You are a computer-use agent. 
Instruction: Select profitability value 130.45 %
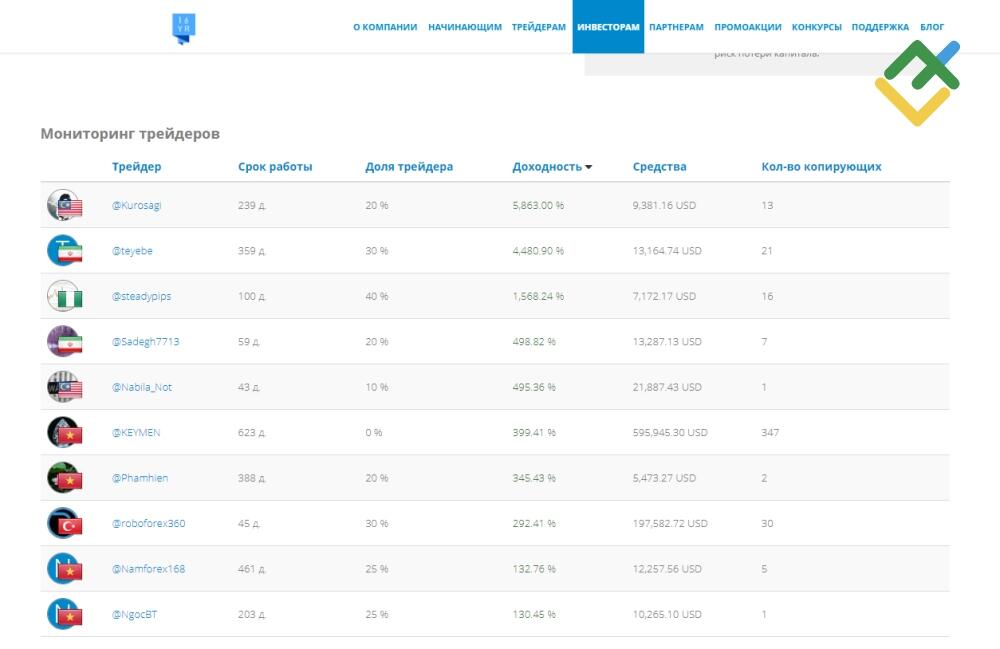point(534,614)
